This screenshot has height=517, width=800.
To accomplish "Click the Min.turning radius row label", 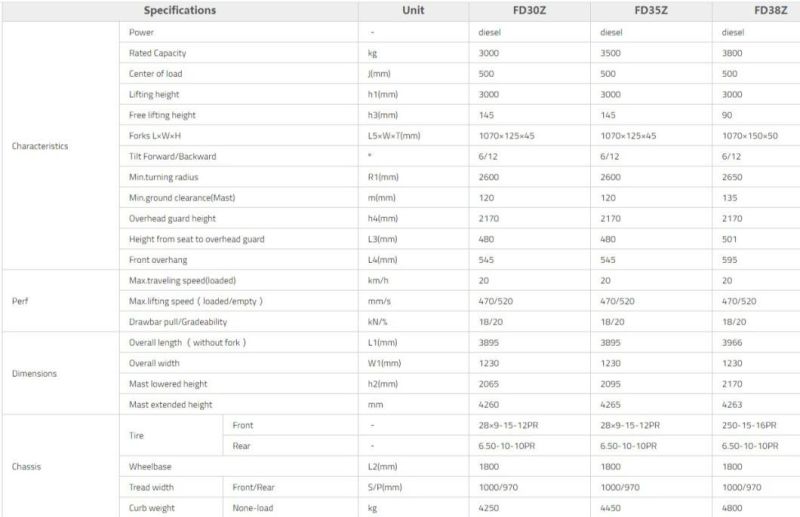I will click(163, 177).
